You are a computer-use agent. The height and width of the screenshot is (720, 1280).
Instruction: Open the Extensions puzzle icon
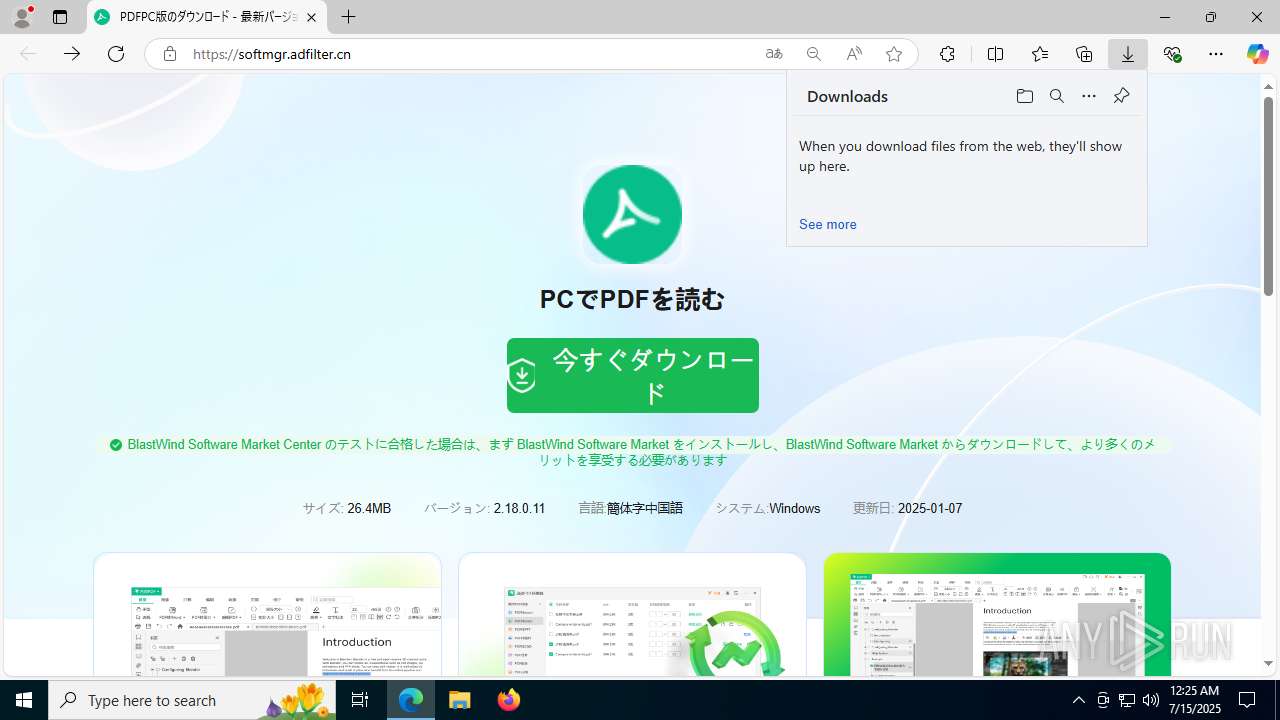tap(947, 54)
